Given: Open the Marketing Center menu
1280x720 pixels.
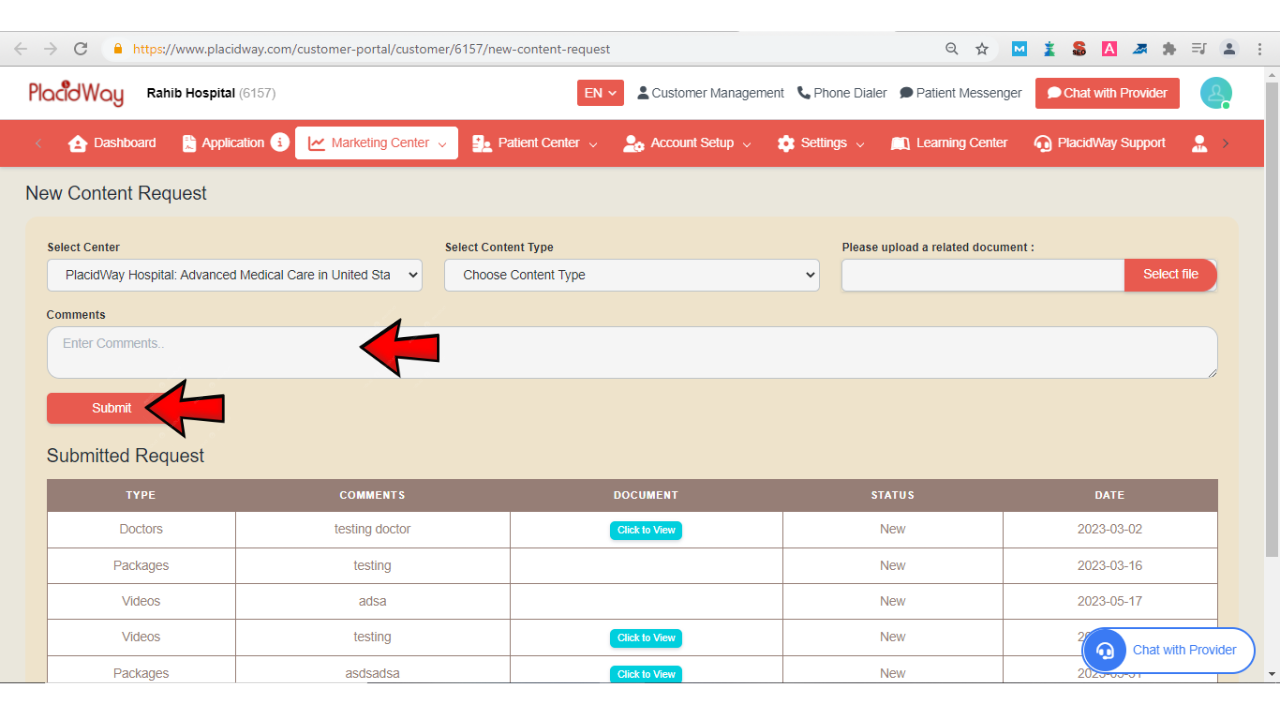Looking at the screenshot, I should pyautogui.click(x=377, y=143).
